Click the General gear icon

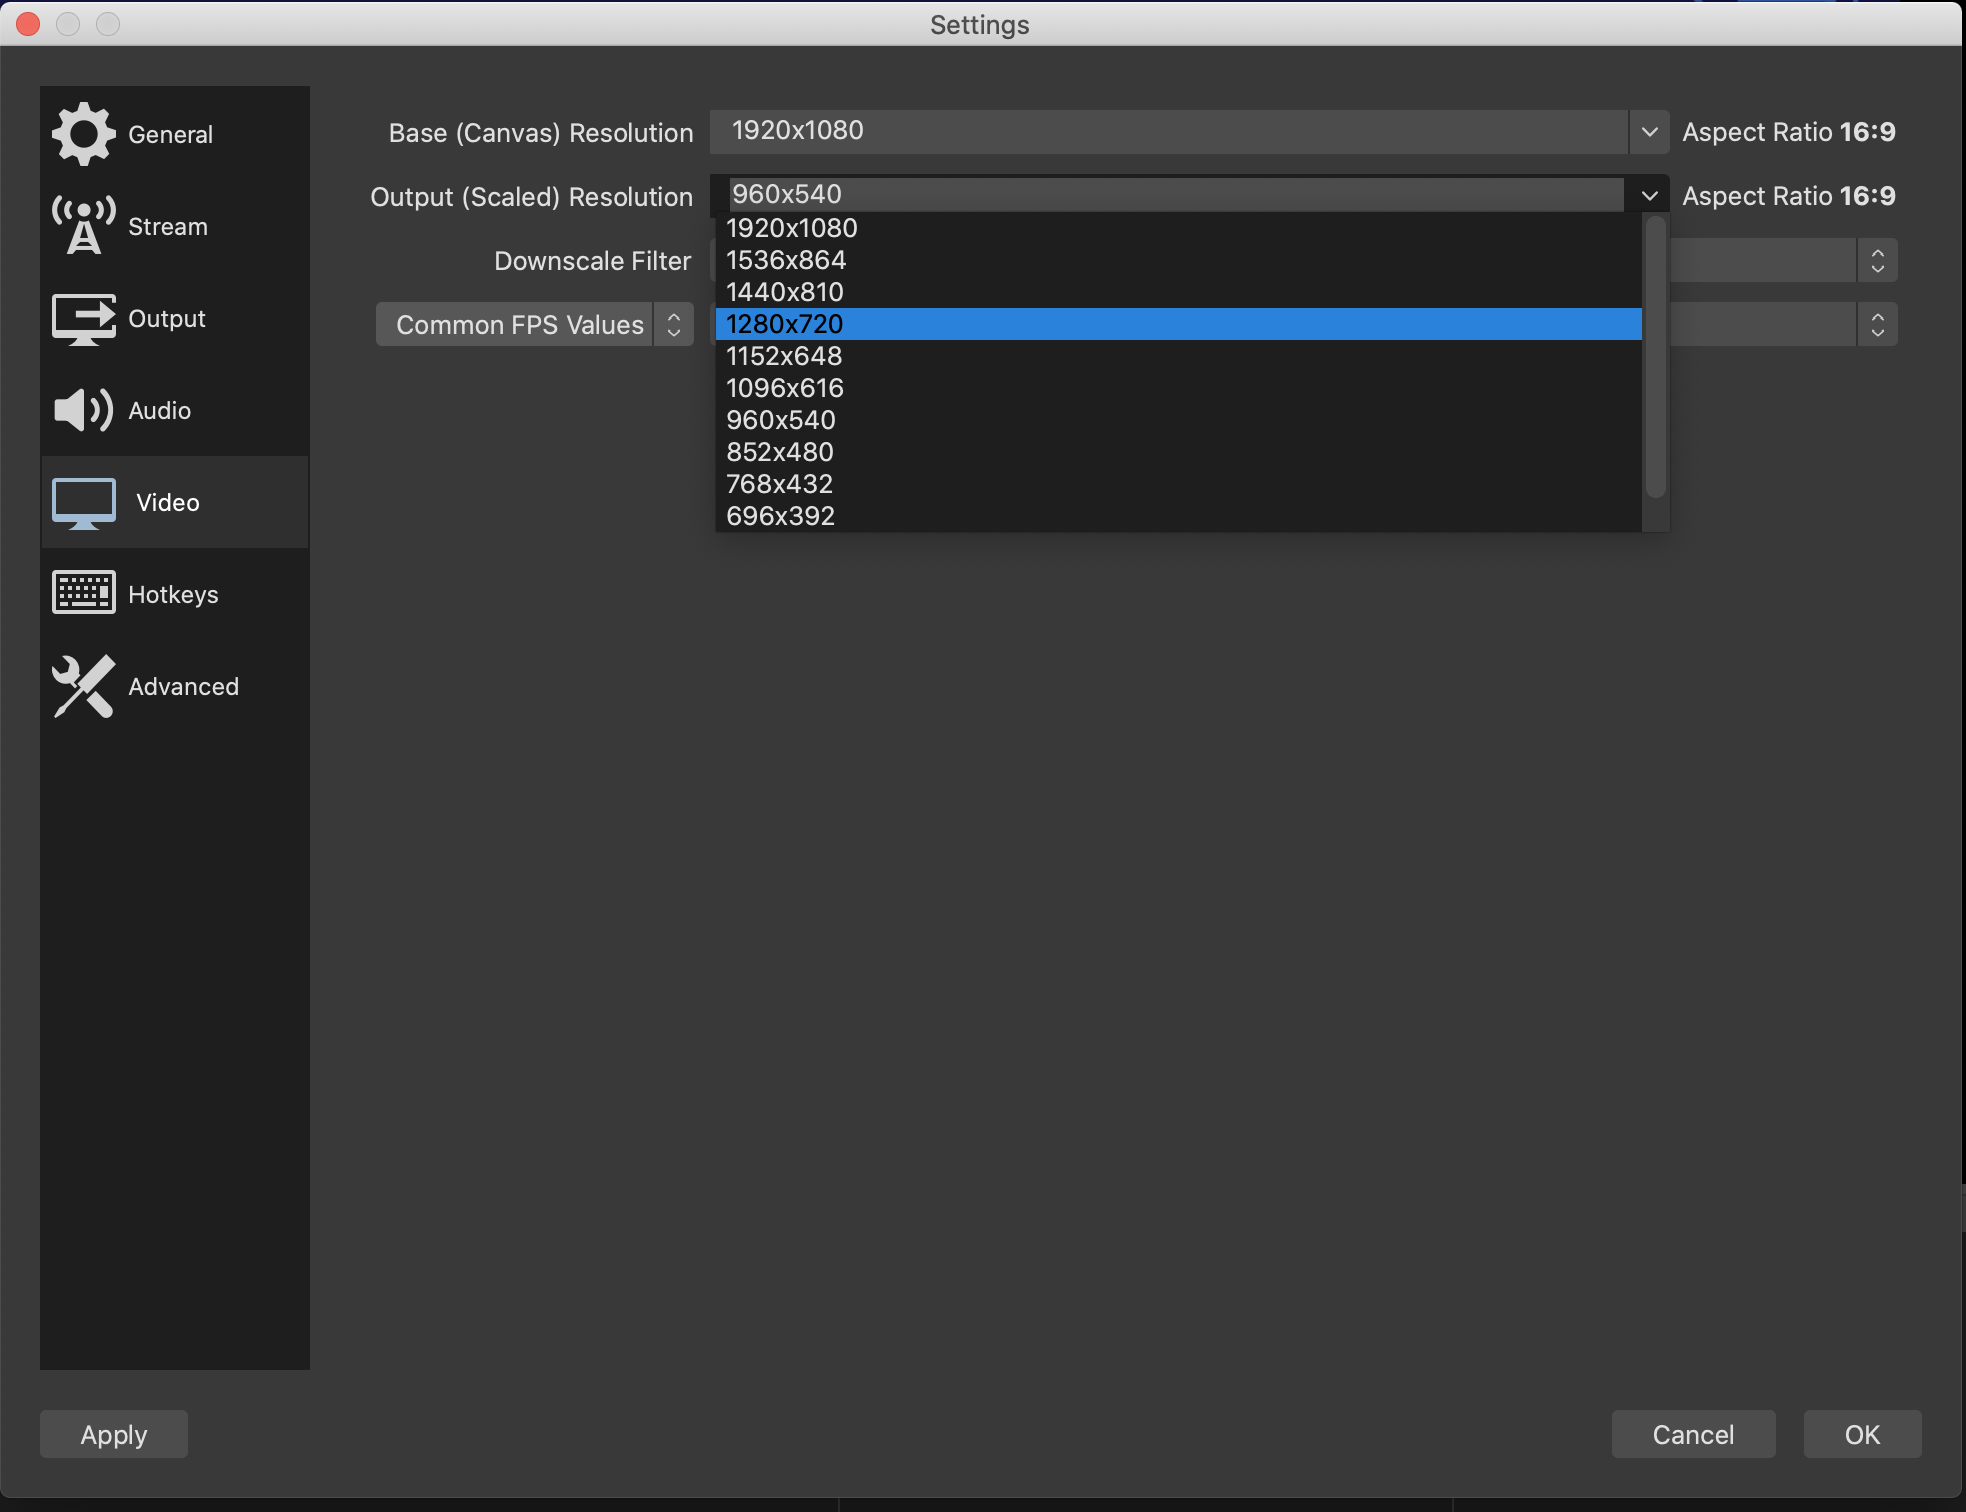83,134
